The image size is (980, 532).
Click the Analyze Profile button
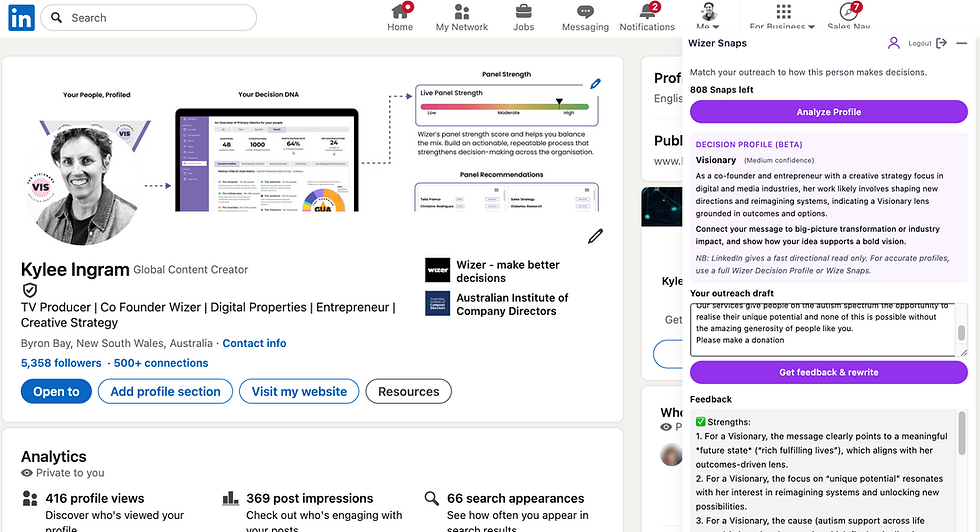point(829,112)
